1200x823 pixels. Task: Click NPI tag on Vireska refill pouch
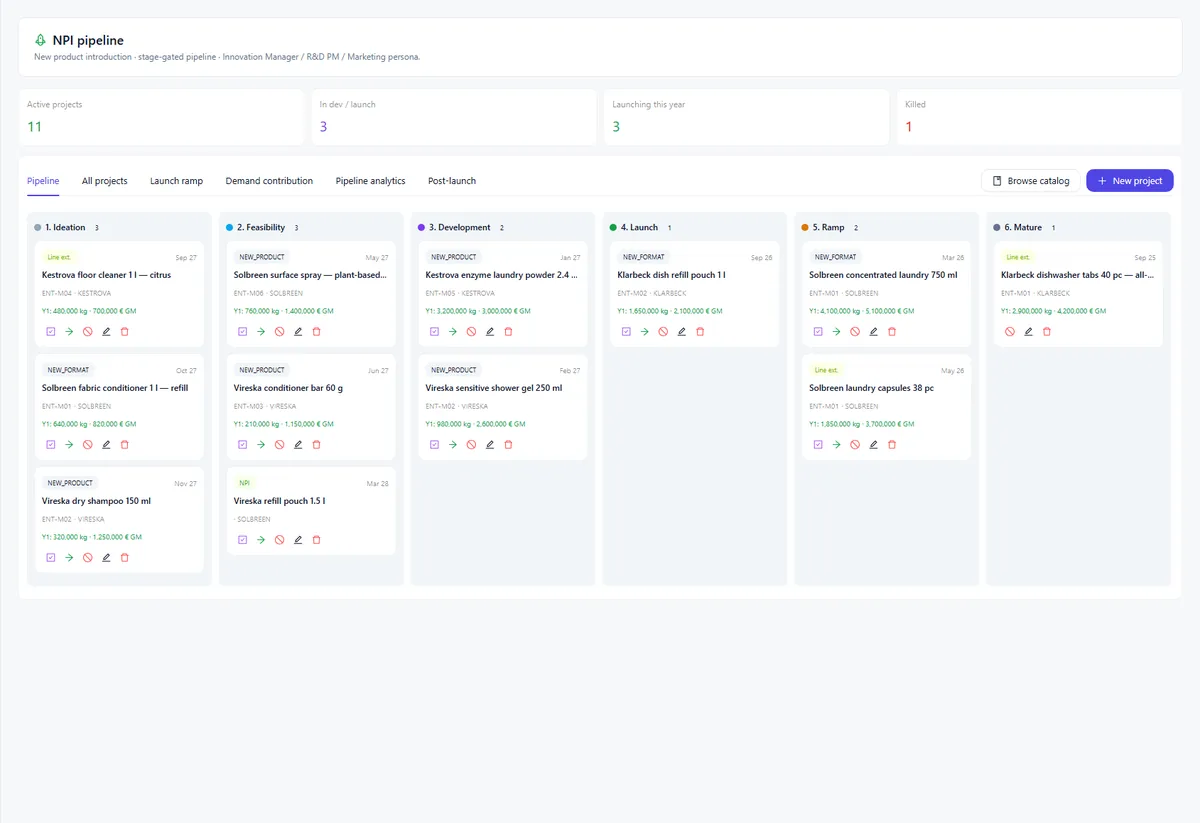pos(245,483)
